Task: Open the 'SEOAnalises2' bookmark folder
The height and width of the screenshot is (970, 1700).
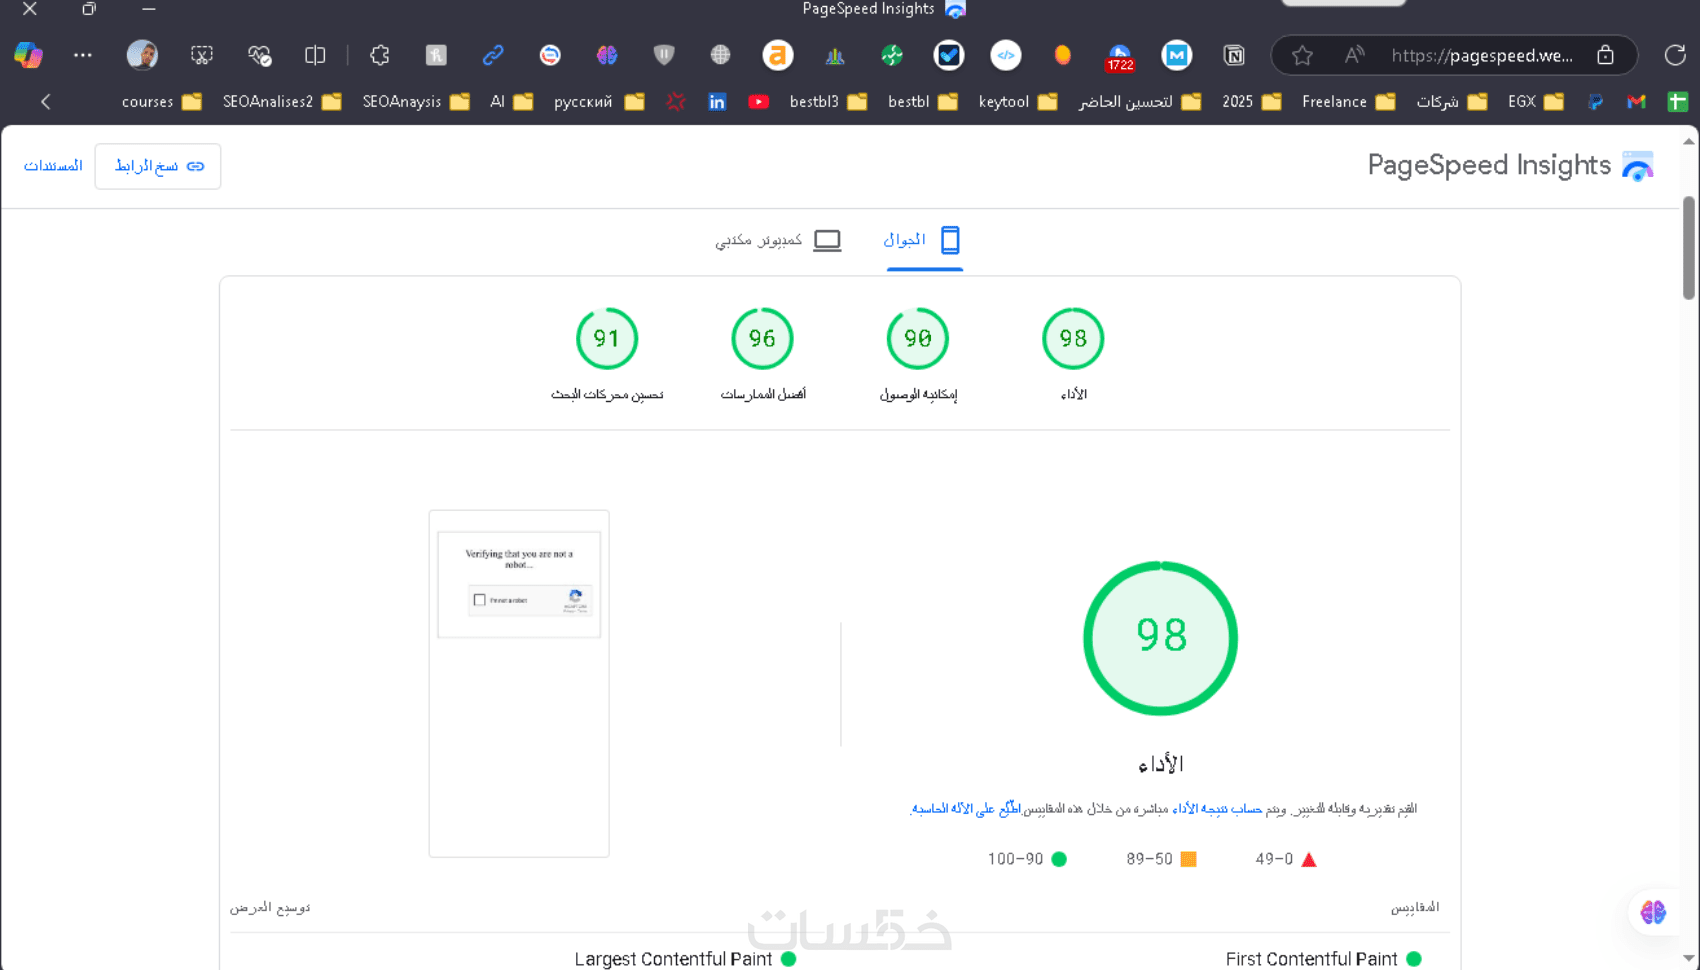Action: pos(282,102)
